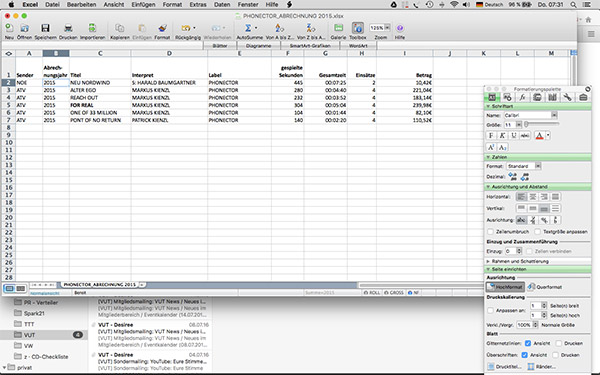Click the Kopieren toolbar icon
Screen dimensions: 600x375
tap(119, 28)
